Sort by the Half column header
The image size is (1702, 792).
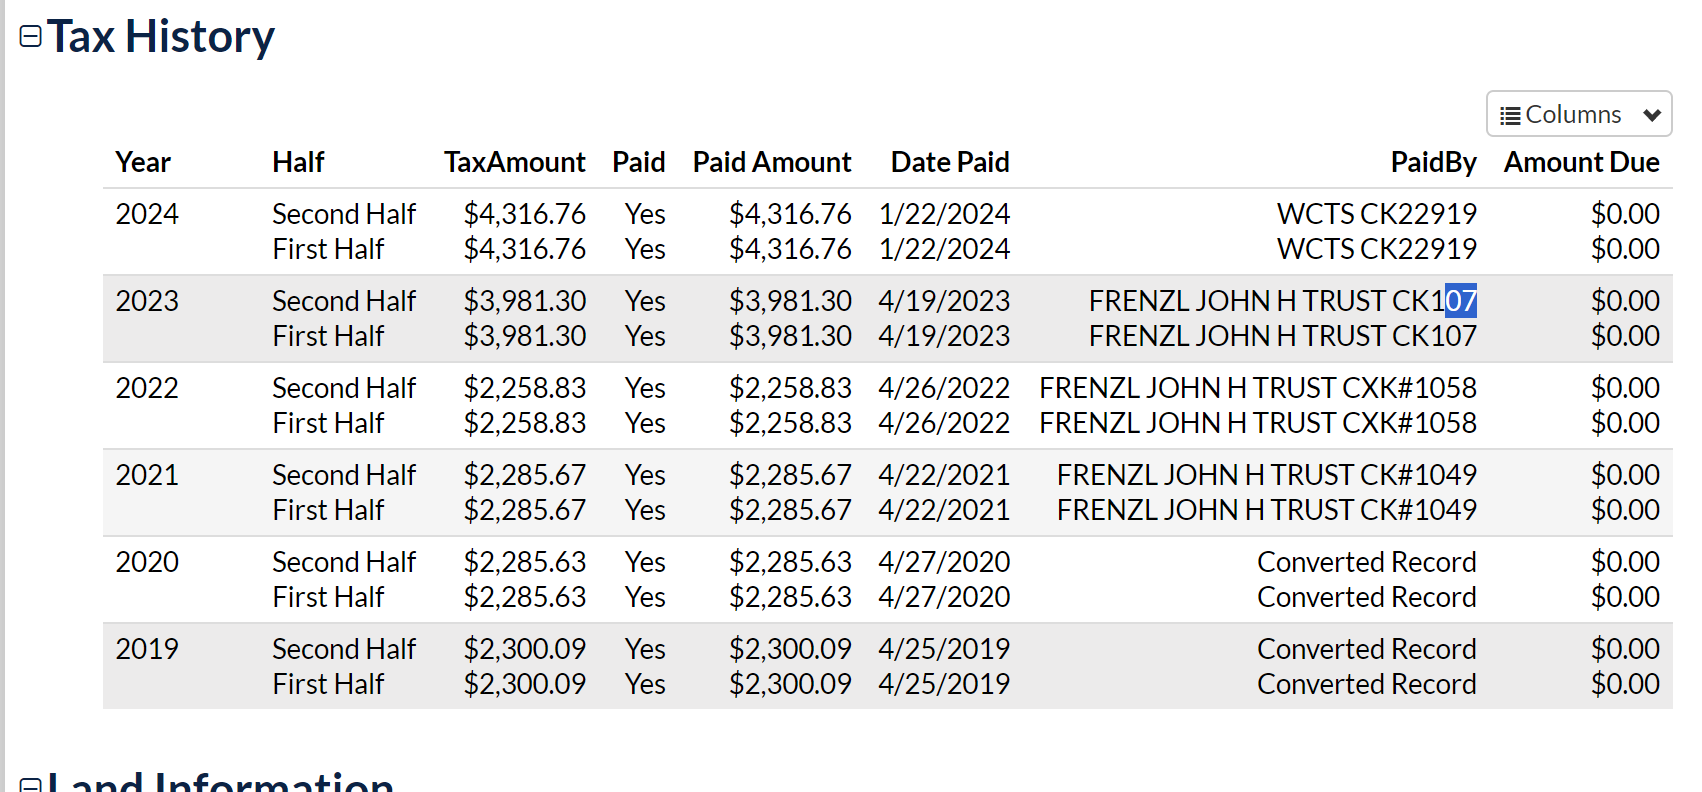click(298, 162)
